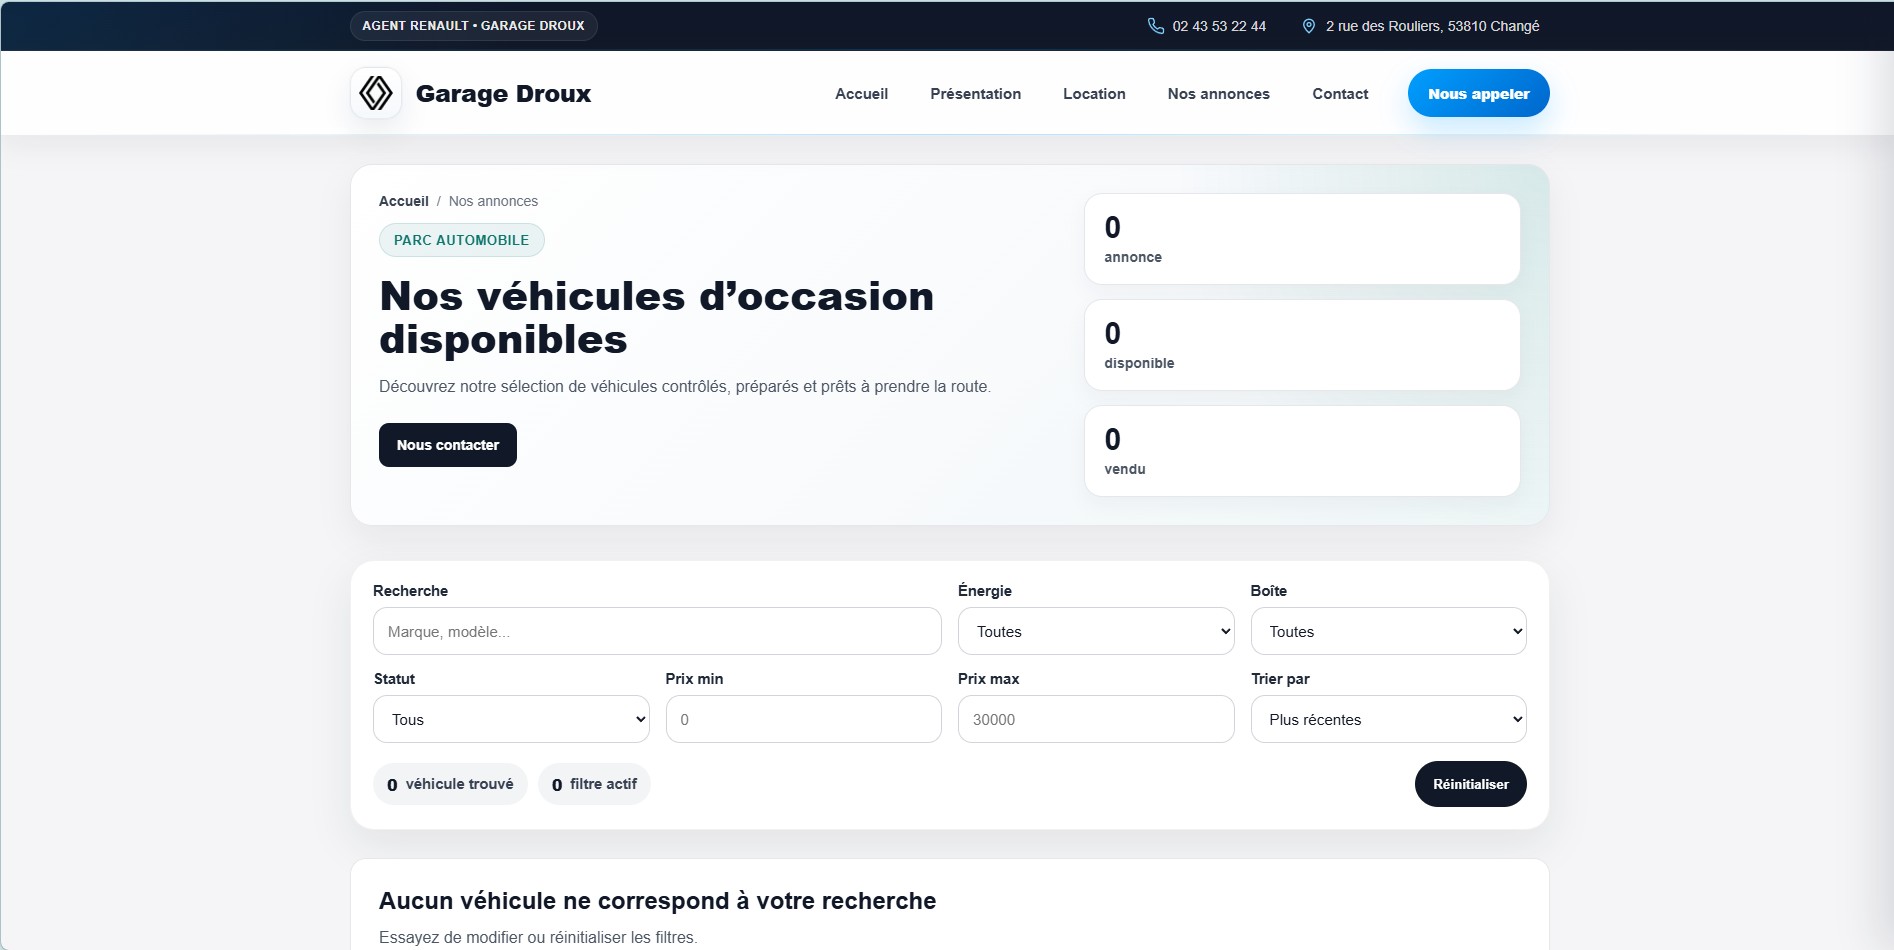Click the location pin icon
The height and width of the screenshot is (950, 1894).
pyautogui.click(x=1308, y=26)
